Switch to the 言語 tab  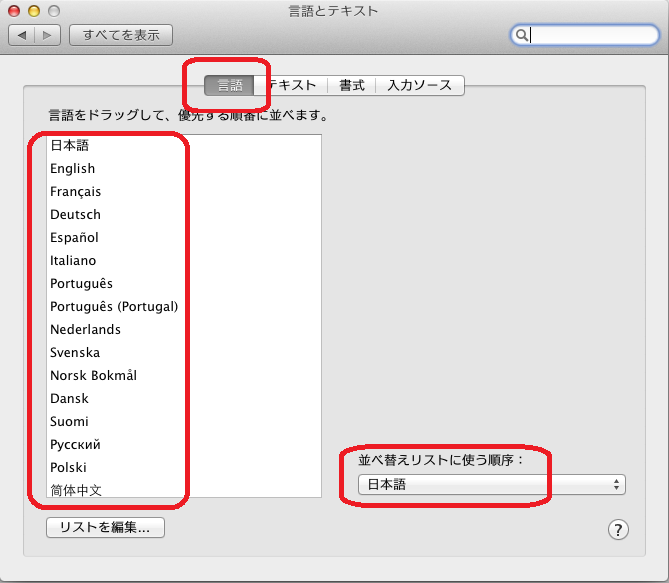pos(230,85)
